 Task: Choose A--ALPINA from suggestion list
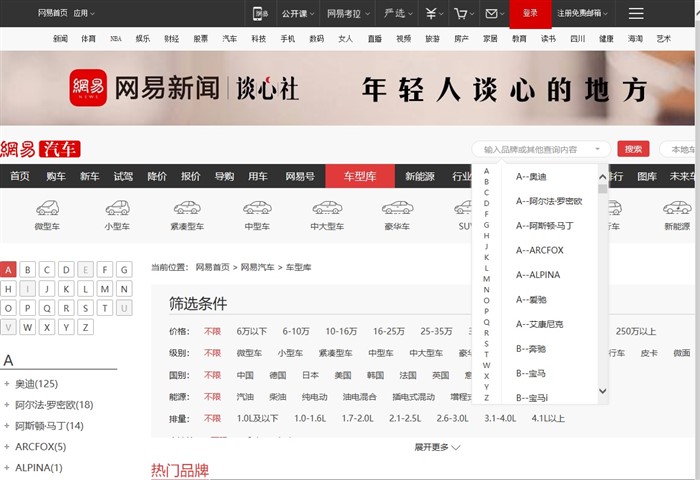[538, 275]
